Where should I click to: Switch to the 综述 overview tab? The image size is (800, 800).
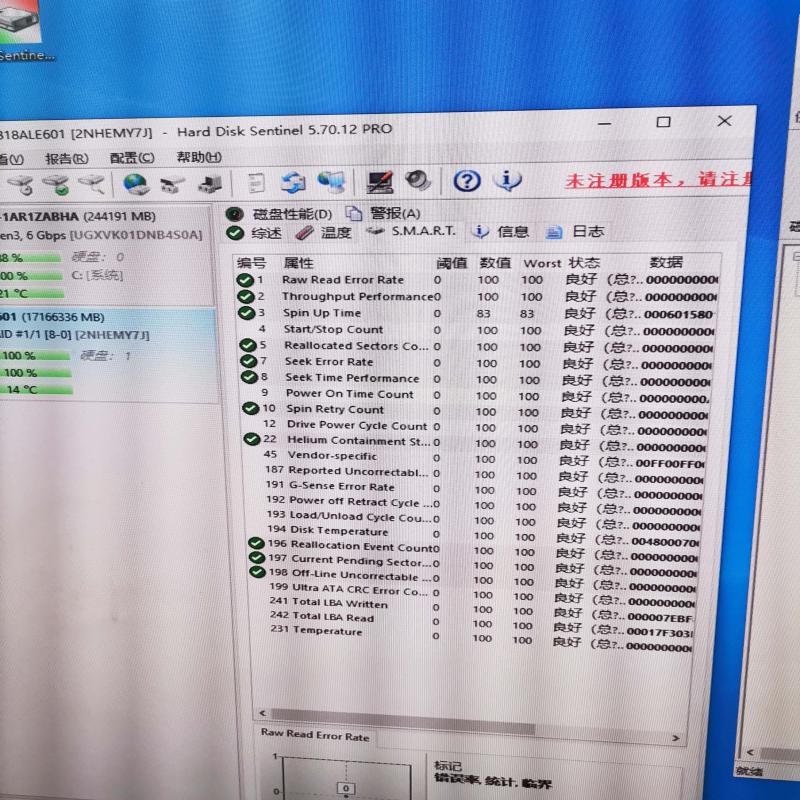point(254,234)
